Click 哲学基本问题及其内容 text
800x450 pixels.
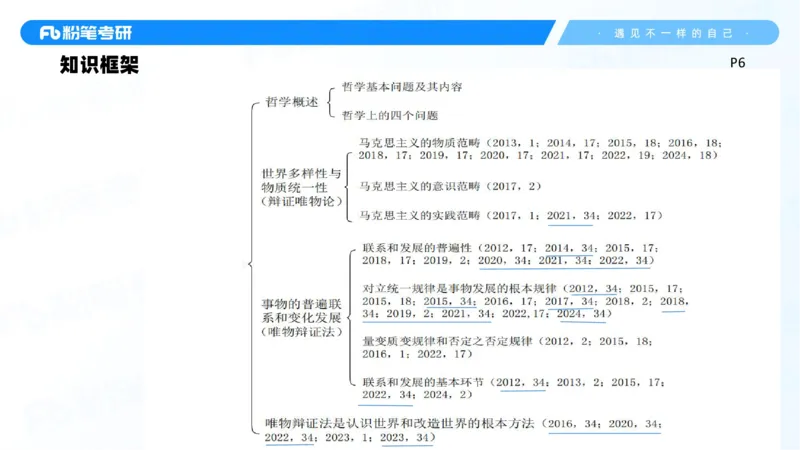click(x=402, y=87)
